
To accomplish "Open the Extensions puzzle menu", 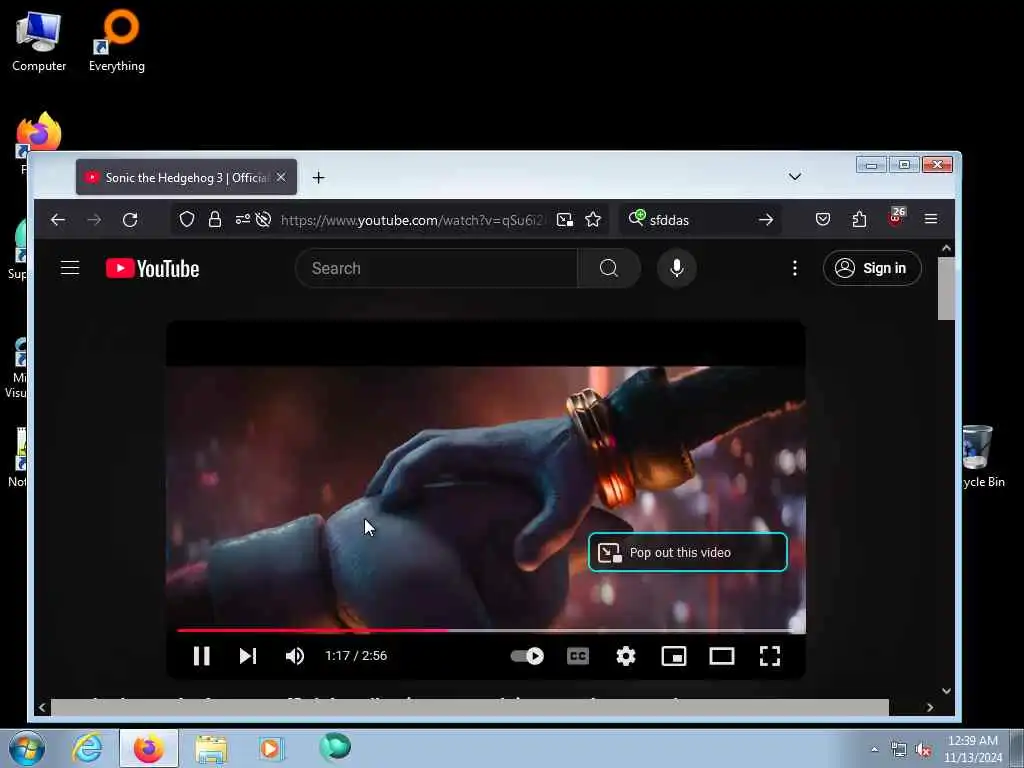I will click(x=859, y=219).
